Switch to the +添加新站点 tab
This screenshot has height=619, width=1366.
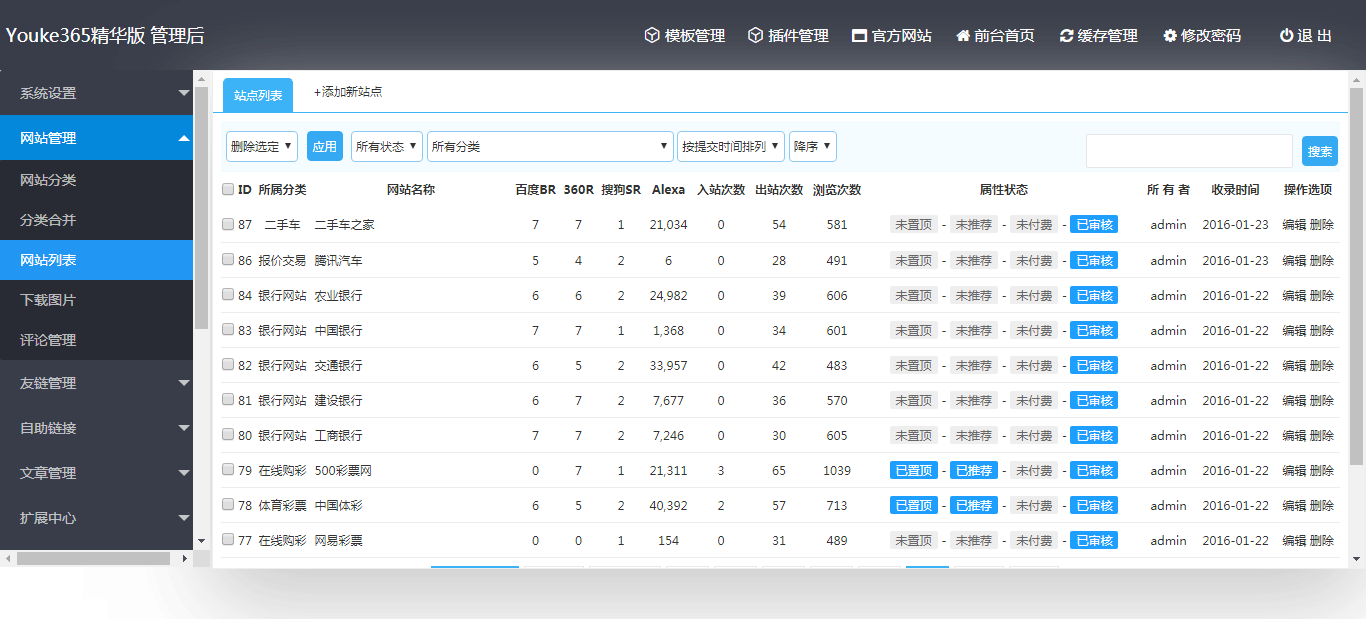(348, 92)
